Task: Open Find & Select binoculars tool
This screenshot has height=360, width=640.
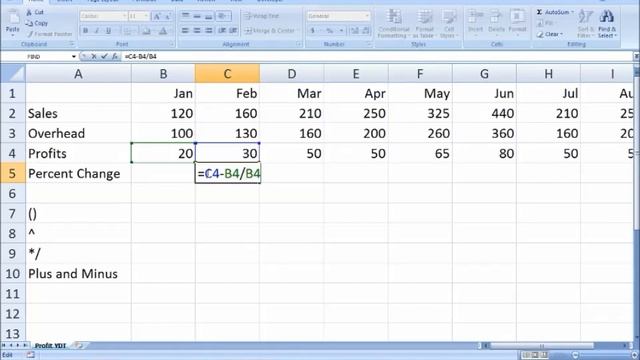Action: pyautogui.click(x=607, y=24)
